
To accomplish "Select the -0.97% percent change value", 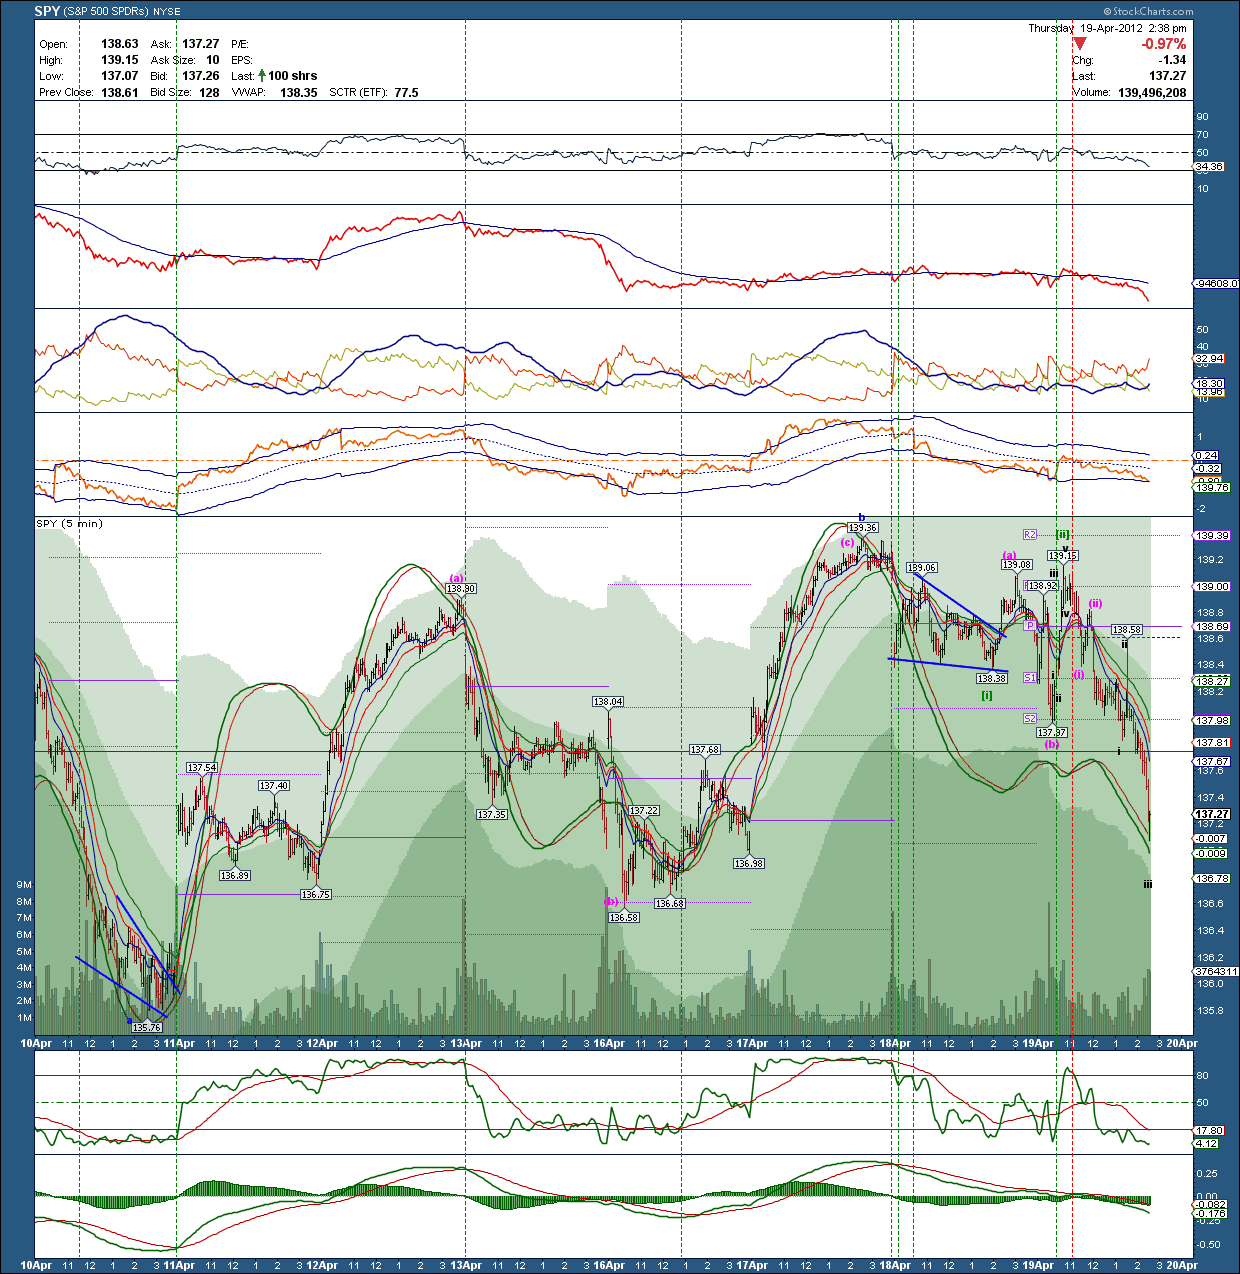I will 1164,44.
